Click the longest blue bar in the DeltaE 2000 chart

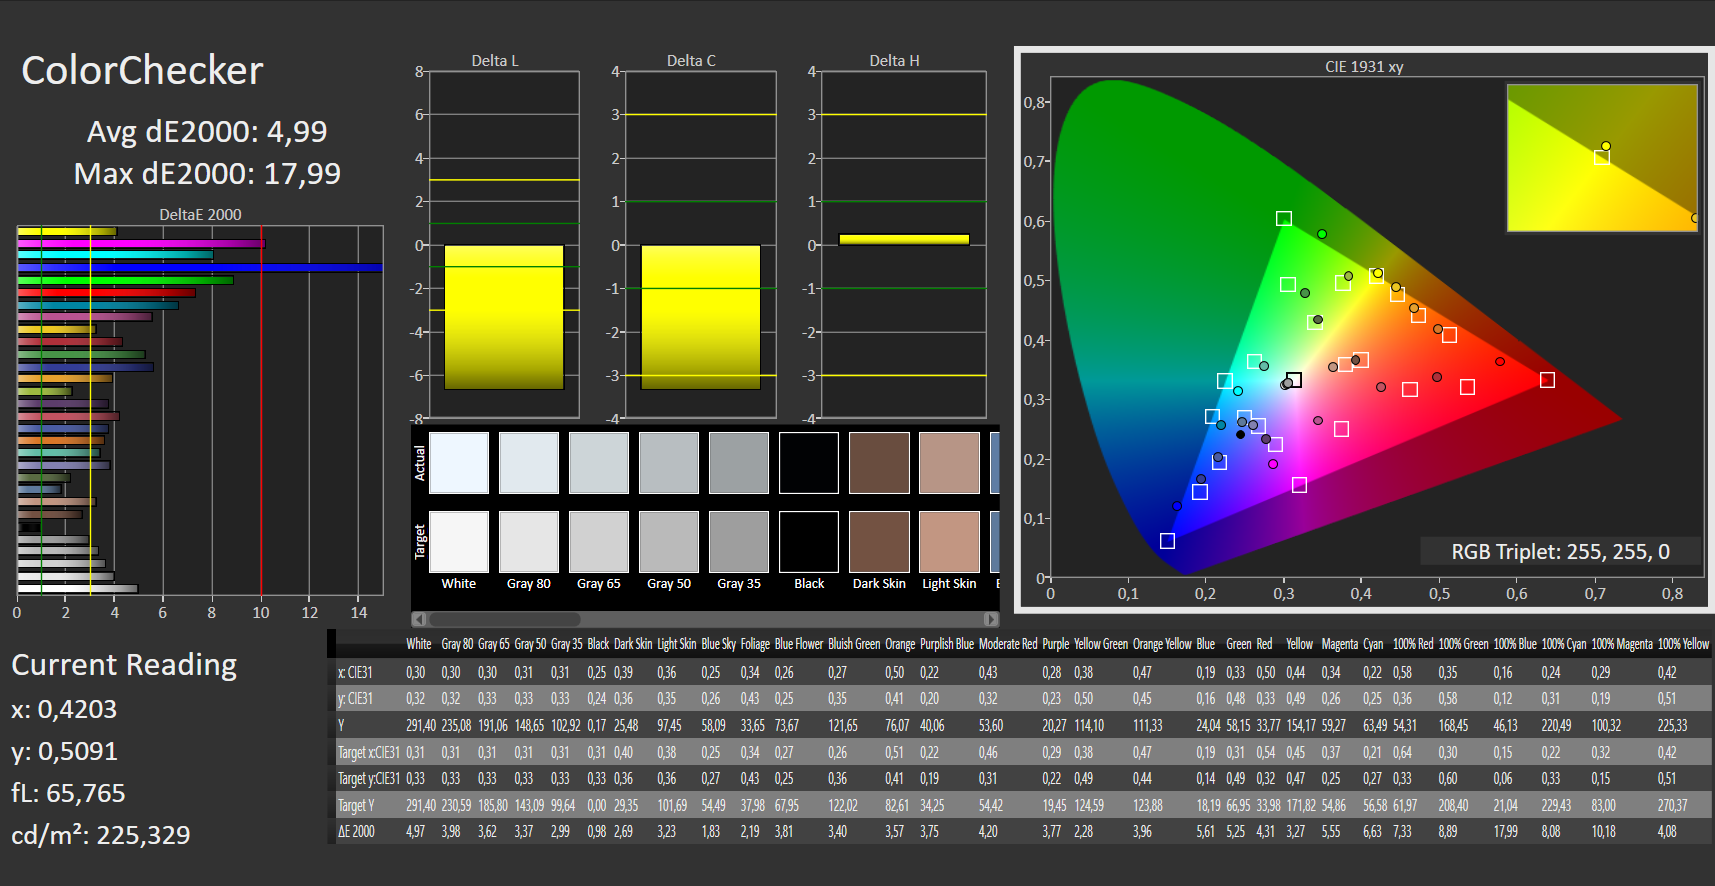200,267
